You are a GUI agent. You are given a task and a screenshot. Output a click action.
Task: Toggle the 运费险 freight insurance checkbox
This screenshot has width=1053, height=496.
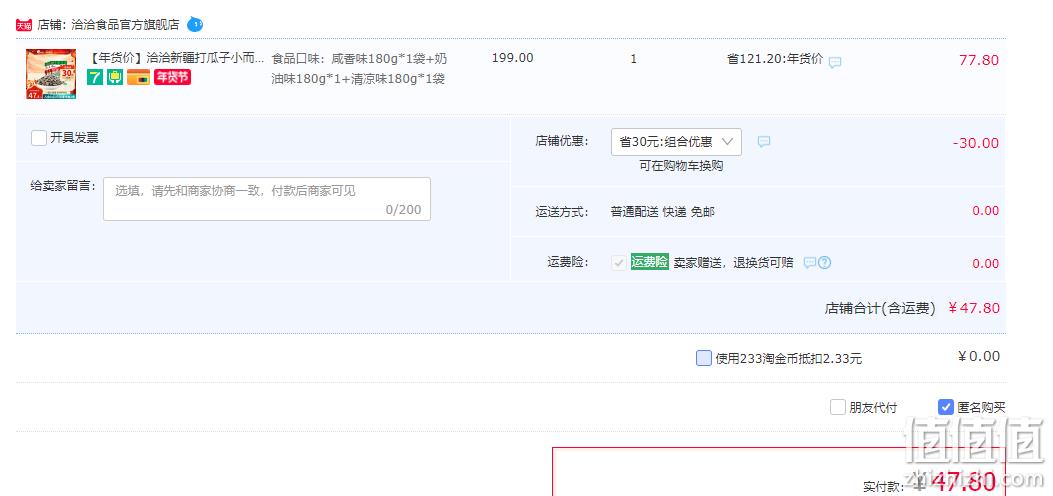pyautogui.click(x=619, y=262)
